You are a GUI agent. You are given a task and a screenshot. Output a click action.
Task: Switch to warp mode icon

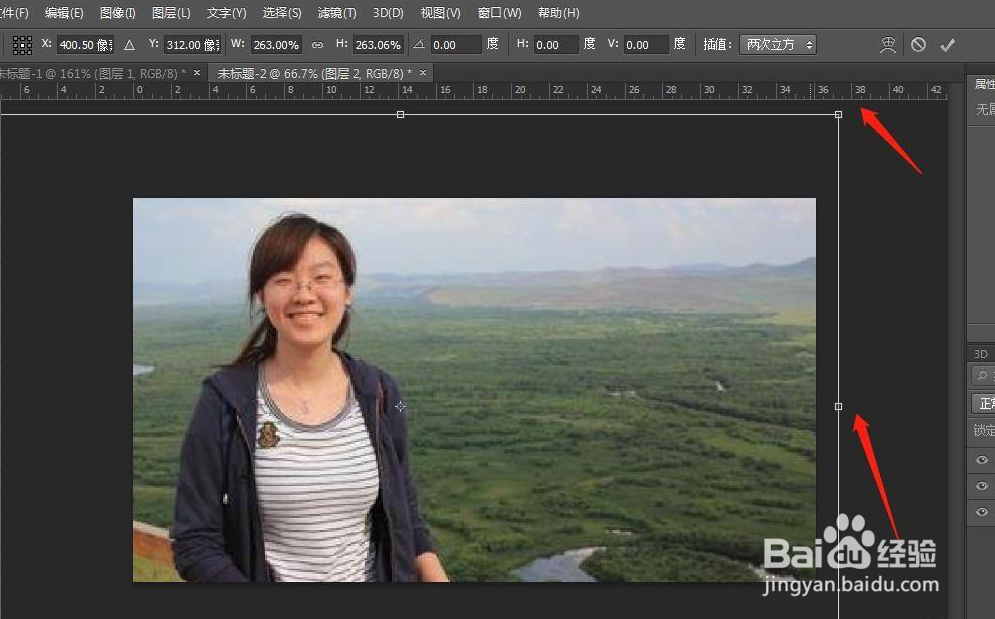coord(888,44)
